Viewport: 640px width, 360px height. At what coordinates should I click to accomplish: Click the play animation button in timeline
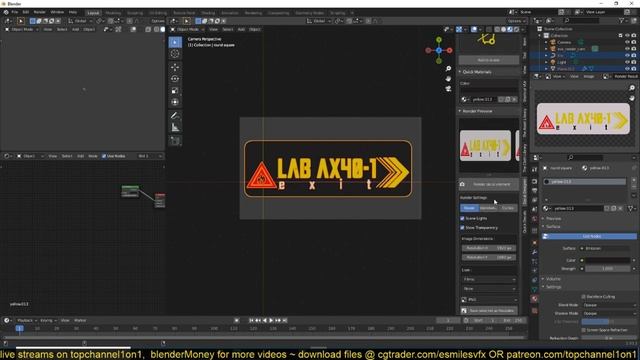pos(271,320)
